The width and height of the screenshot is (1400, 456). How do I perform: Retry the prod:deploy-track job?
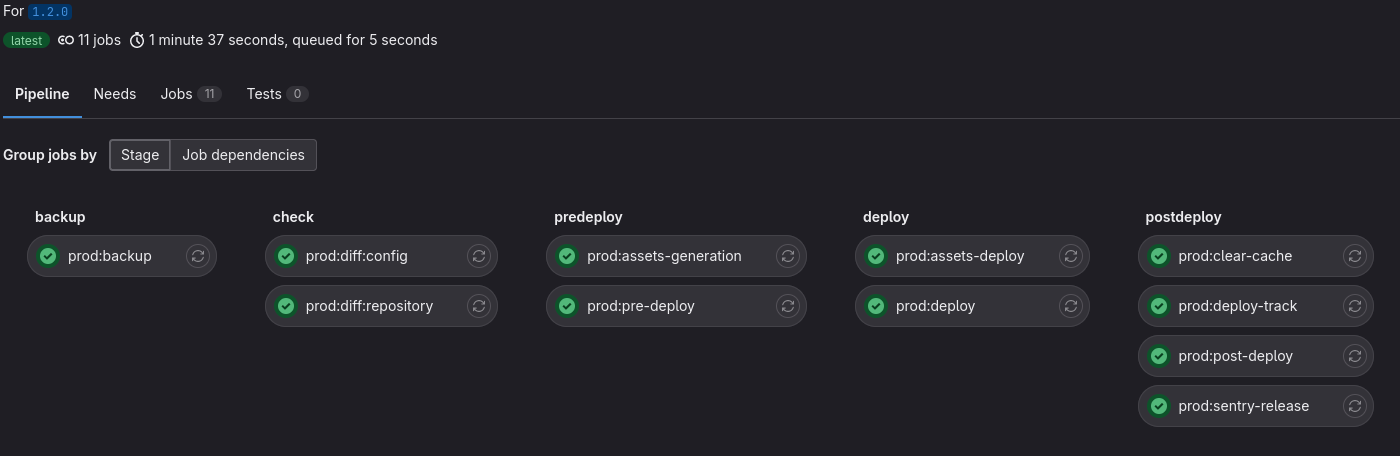tap(1355, 306)
